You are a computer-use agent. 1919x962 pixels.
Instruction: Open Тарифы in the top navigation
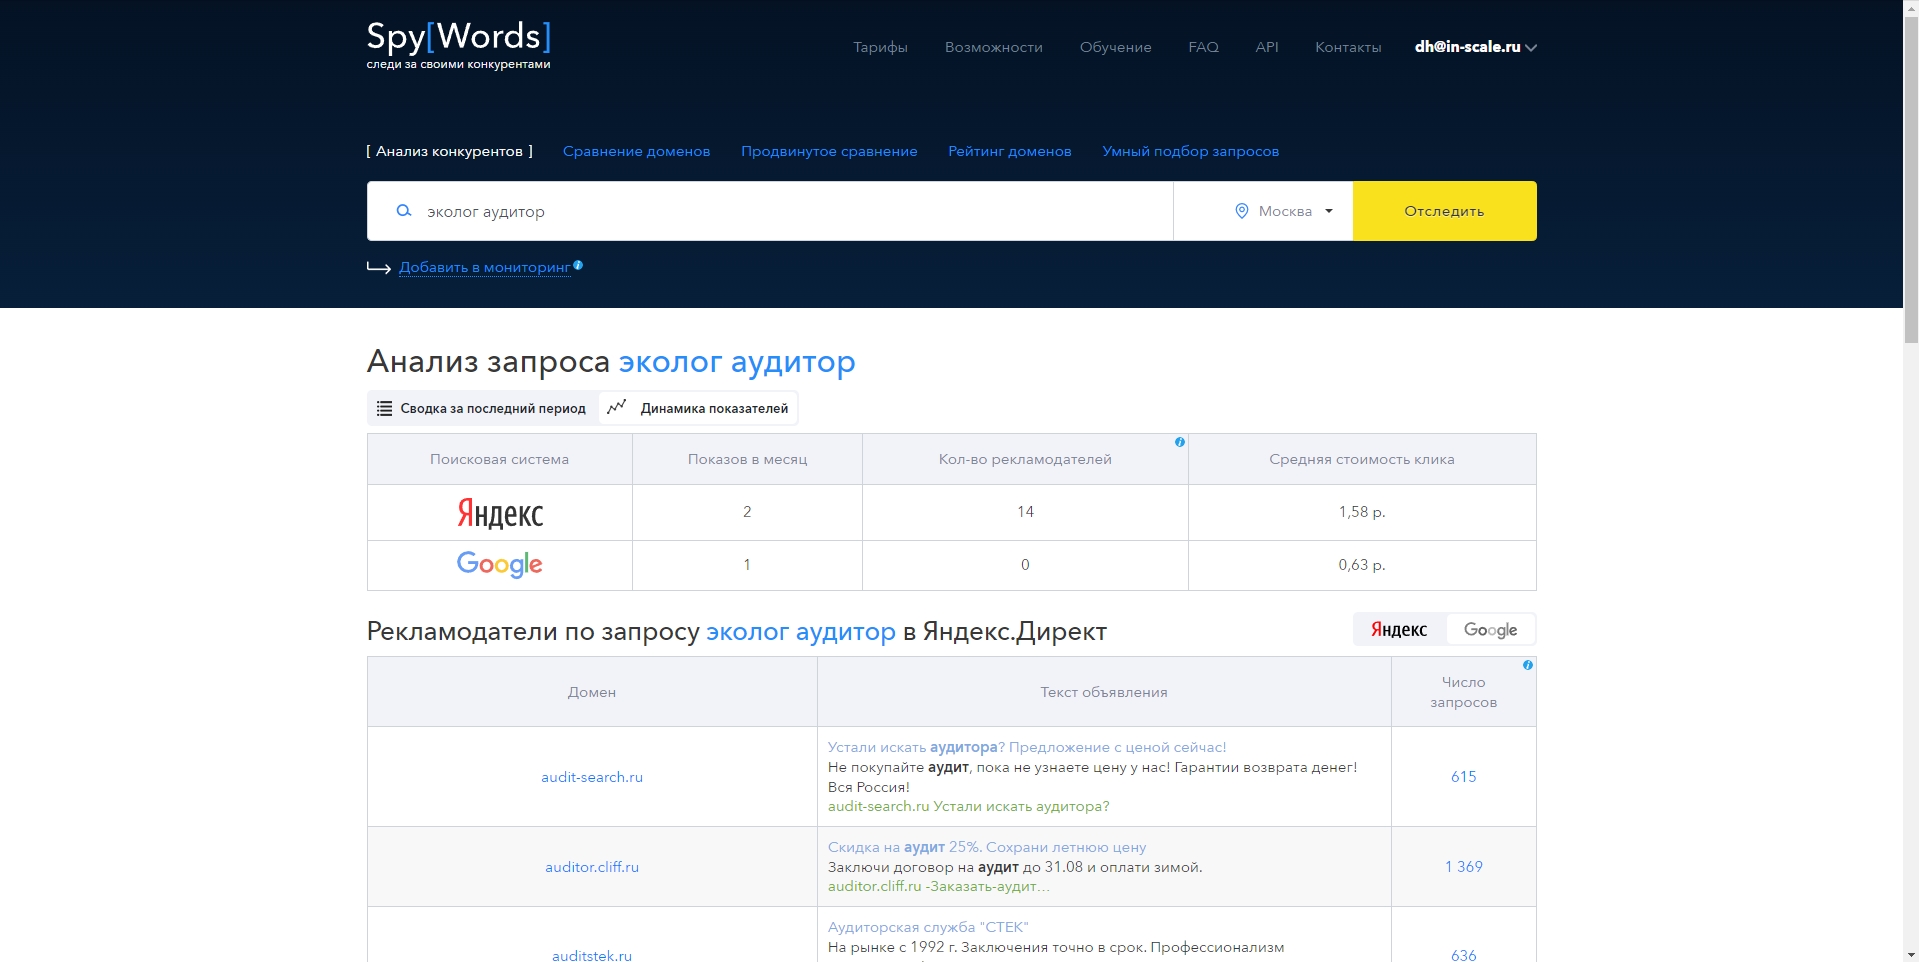click(880, 47)
